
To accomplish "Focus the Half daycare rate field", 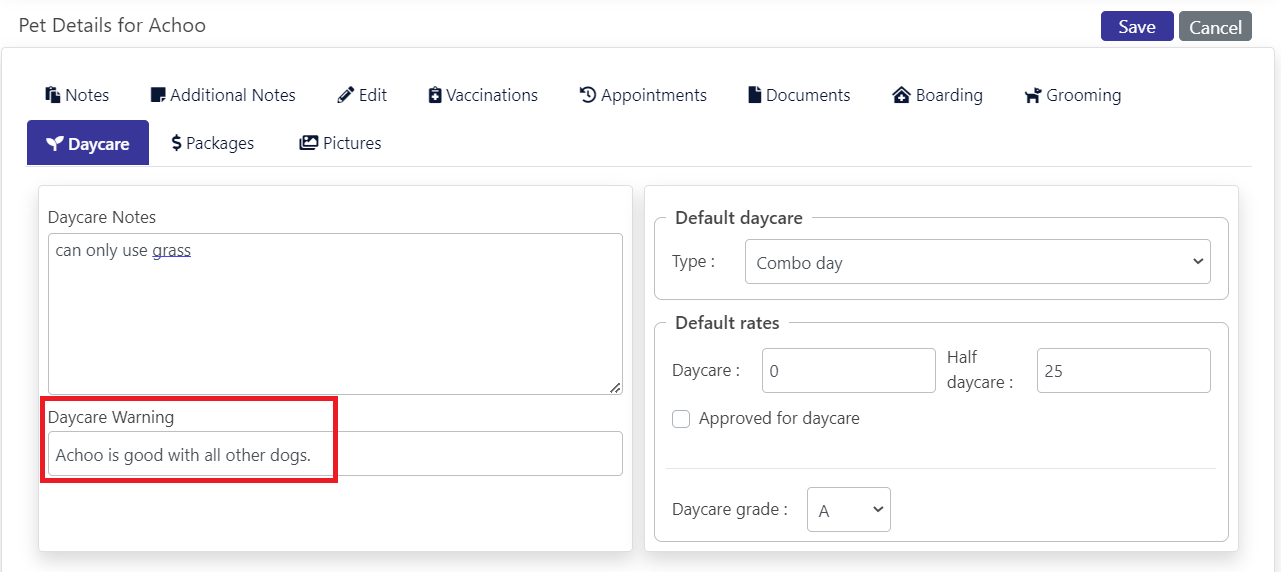I will [x=1124, y=371].
